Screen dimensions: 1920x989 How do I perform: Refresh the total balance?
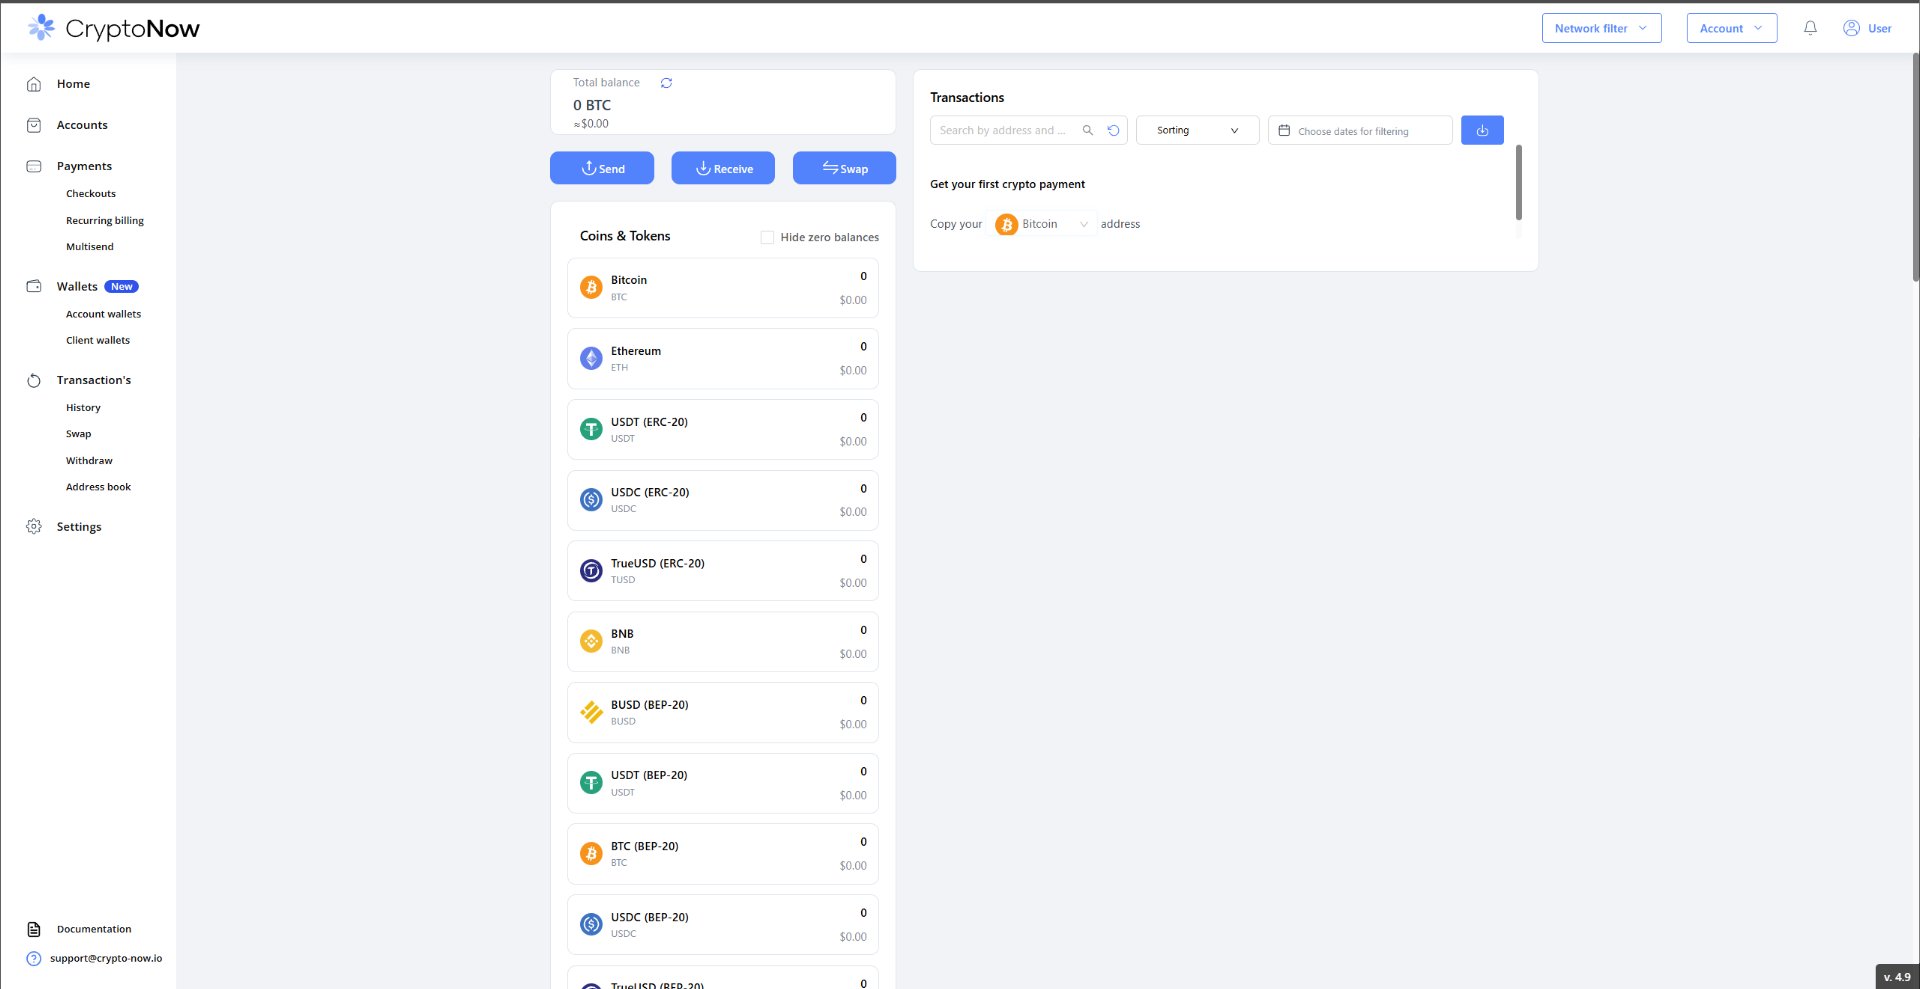coord(666,83)
